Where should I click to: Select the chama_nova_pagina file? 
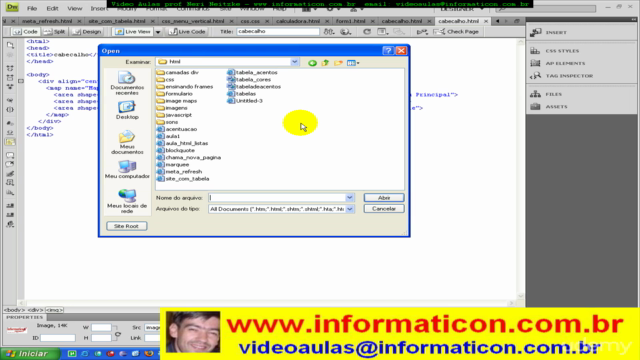(189, 157)
